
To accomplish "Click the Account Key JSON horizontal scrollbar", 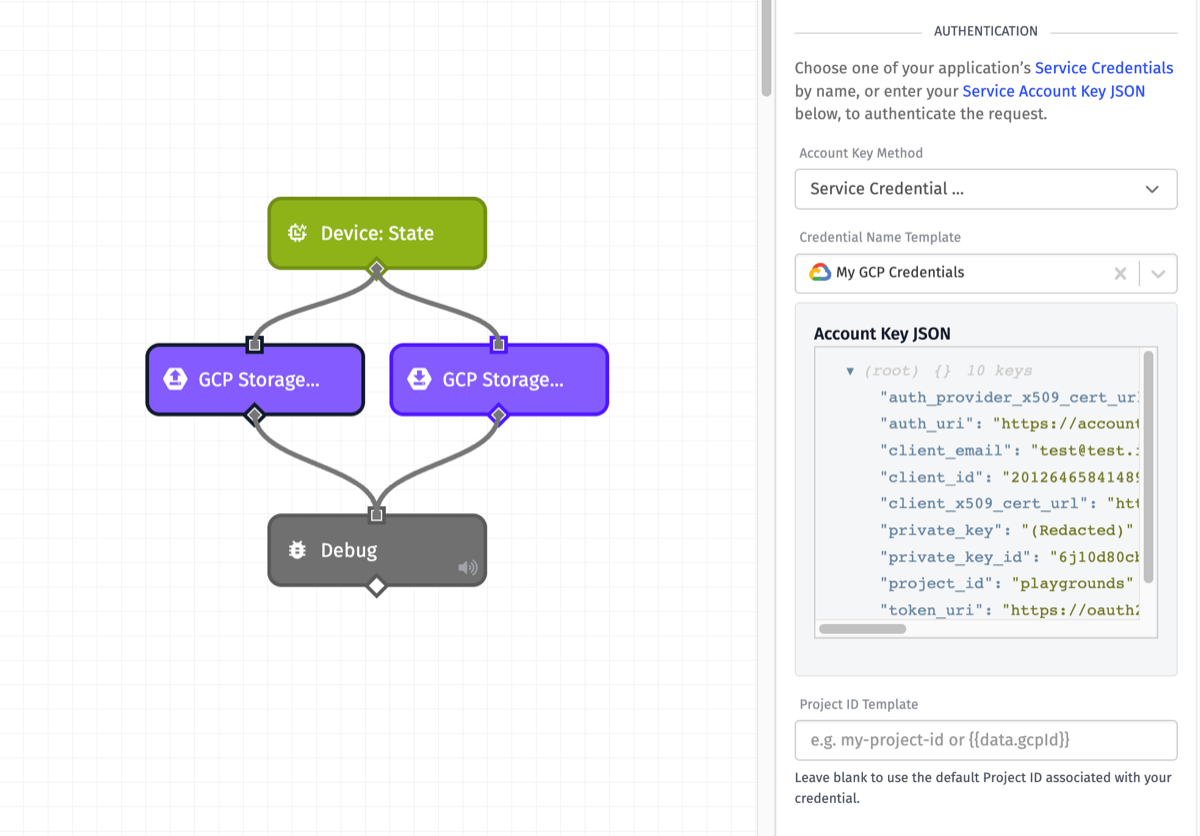I will coord(862,629).
